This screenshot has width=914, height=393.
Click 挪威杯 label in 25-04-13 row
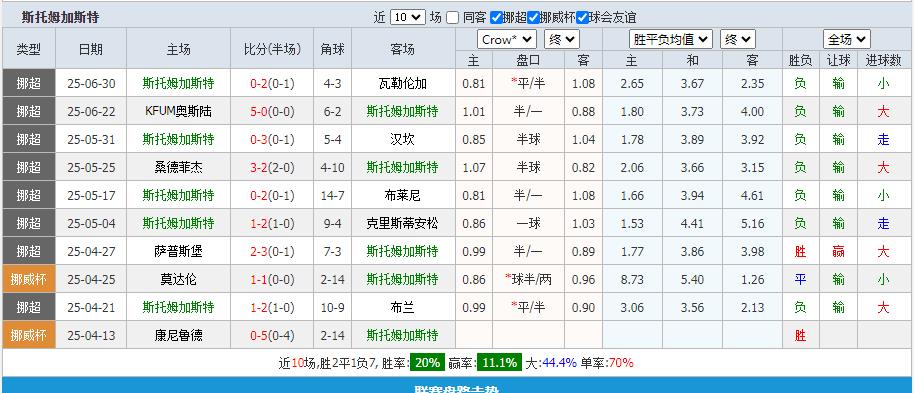(29, 335)
